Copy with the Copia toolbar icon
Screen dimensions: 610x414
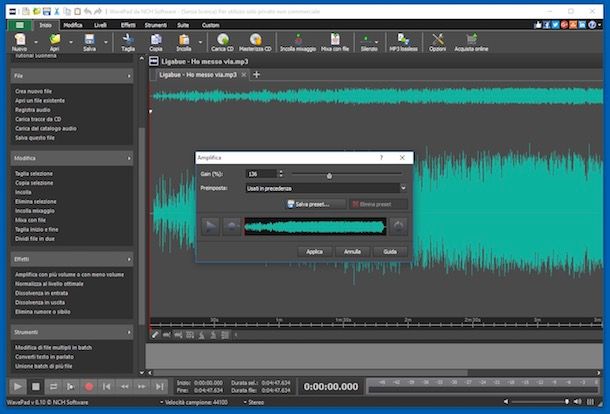(156, 42)
